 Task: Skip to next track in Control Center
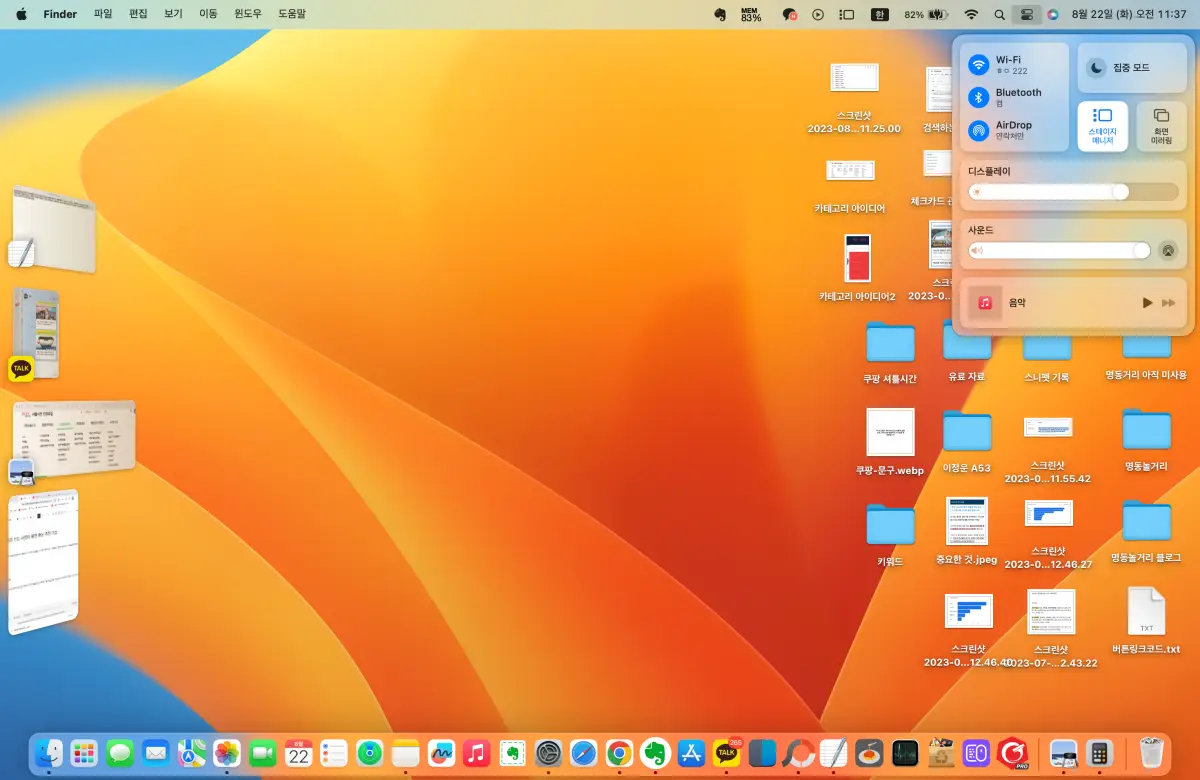(1168, 302)
